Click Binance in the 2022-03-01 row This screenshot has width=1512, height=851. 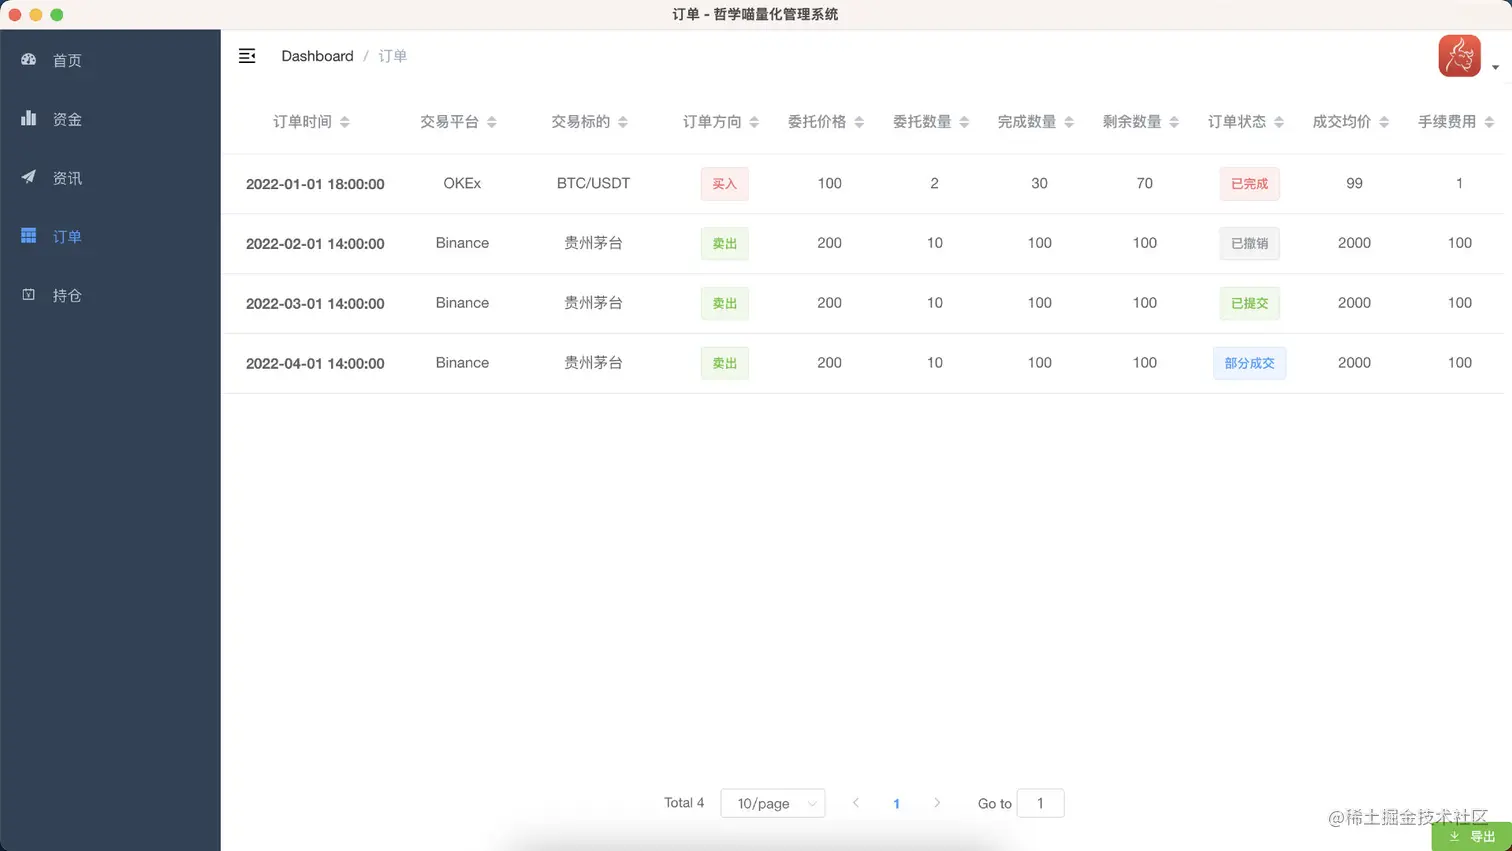coord(462,303)
